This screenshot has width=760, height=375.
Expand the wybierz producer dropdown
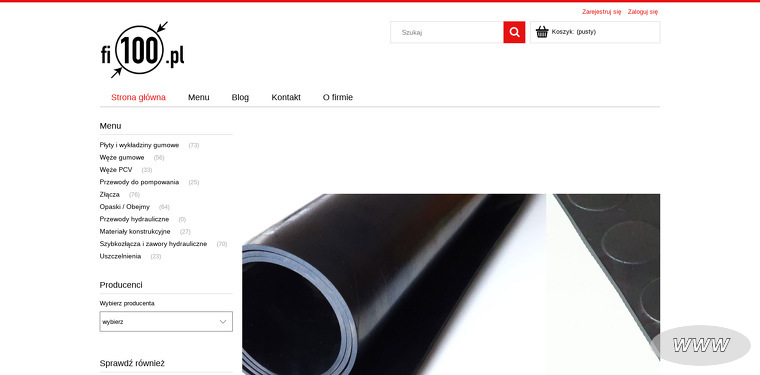tap(166, 321)
